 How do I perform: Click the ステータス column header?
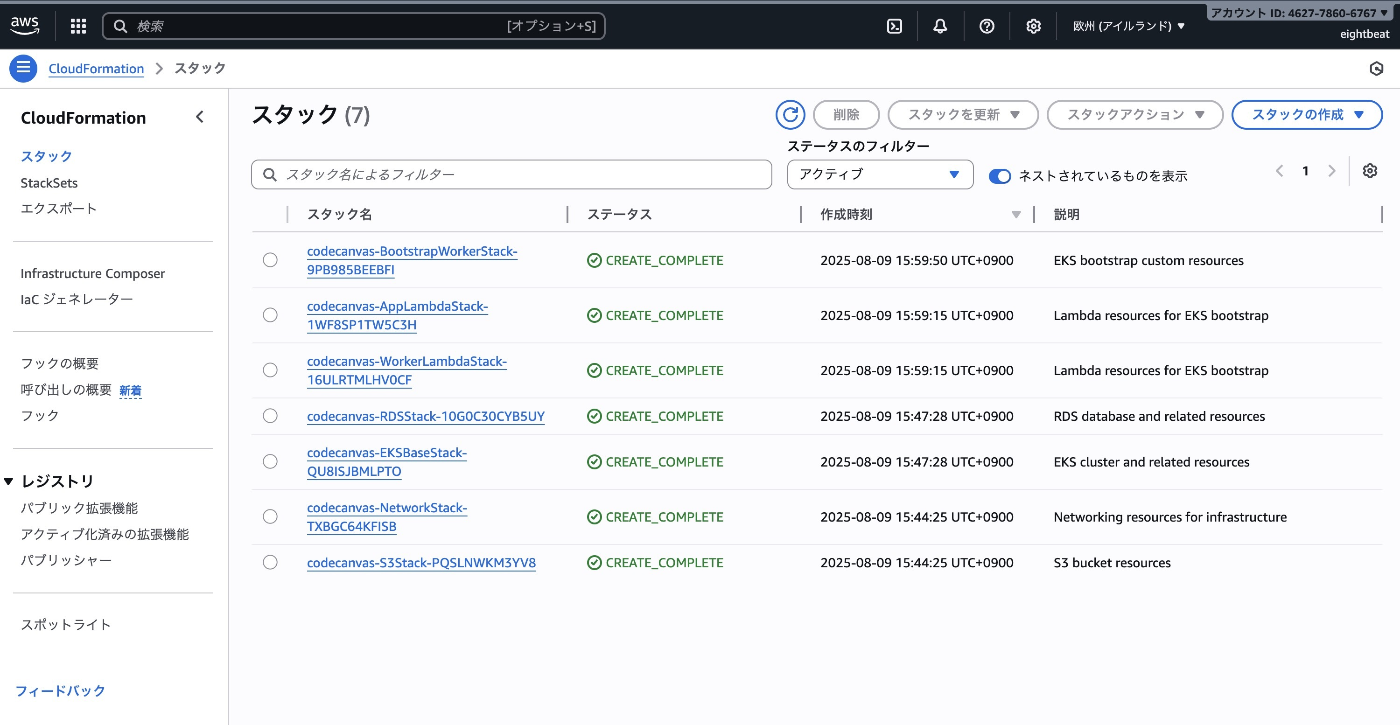(619, 214)
